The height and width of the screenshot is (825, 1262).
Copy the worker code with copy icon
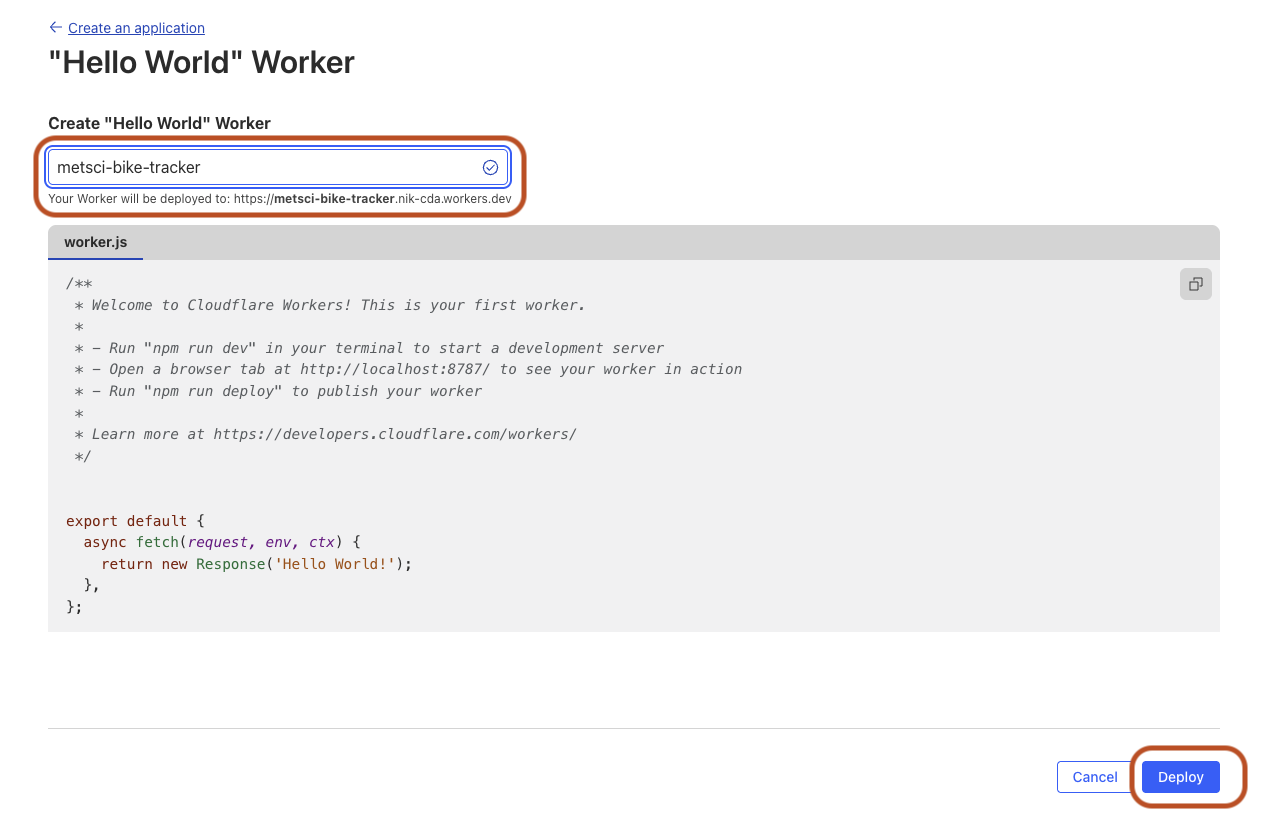(x=1195, y=284)
